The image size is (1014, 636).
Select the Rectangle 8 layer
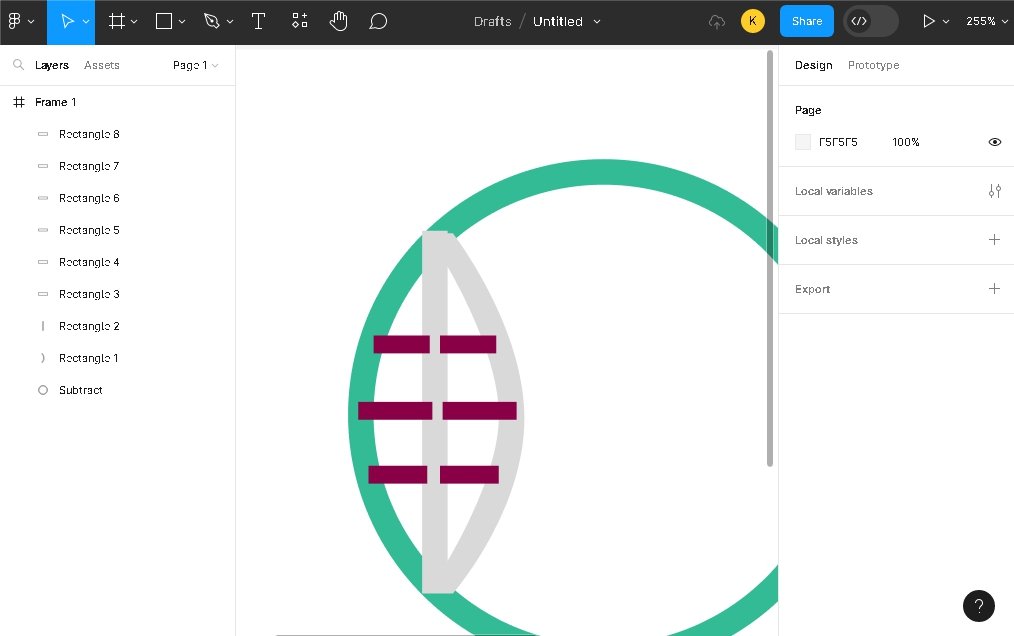tap(89, 134)
